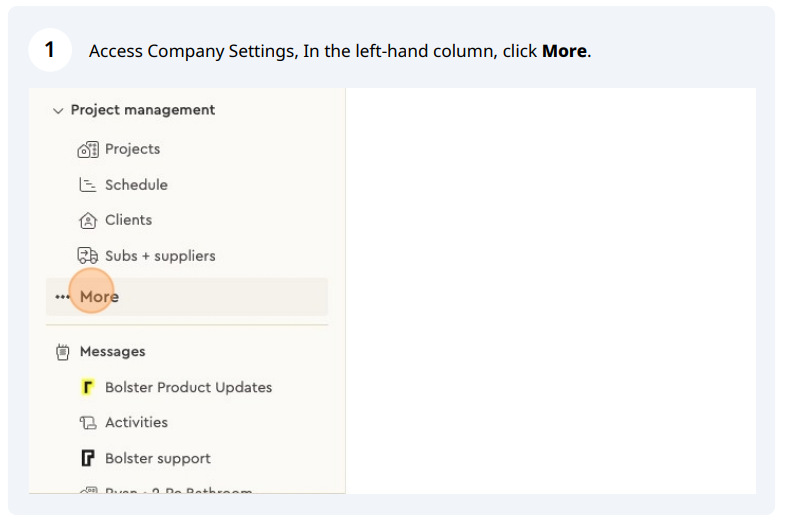Collapse the Project management chevron
This screenshot has width=786, height=525.
[x=57, y=110]
